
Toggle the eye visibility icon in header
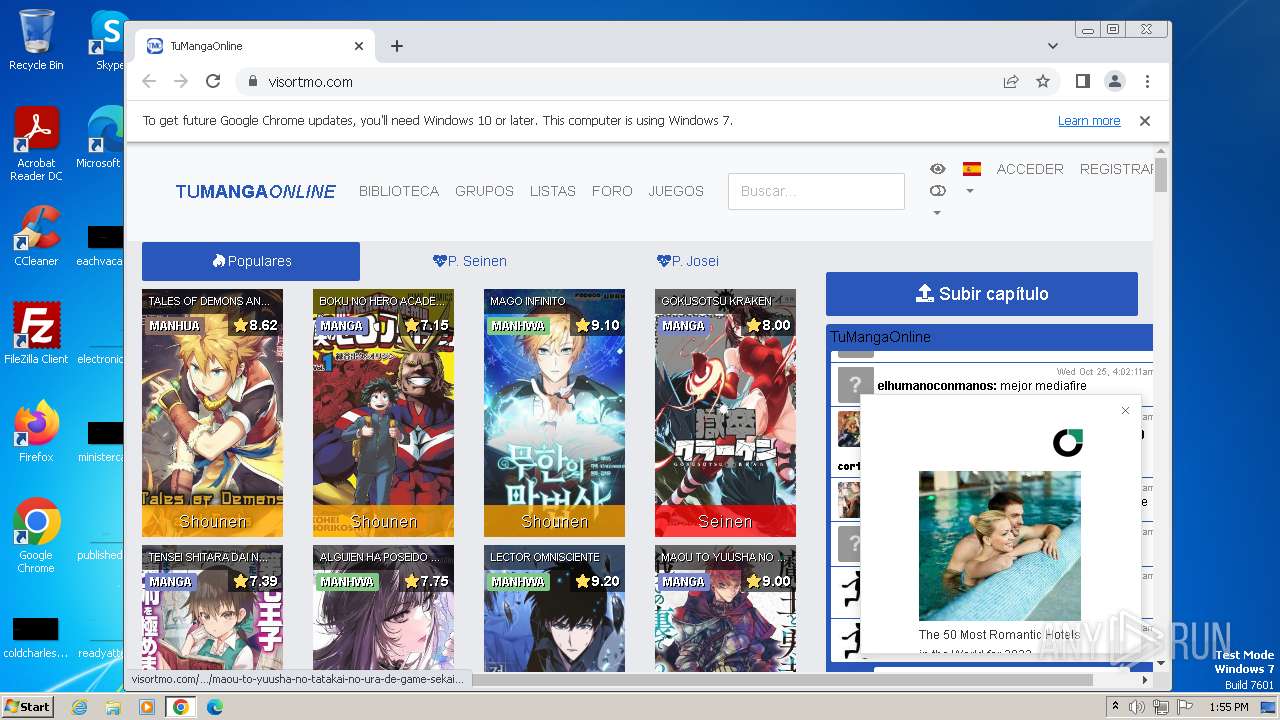click(937, 169)
